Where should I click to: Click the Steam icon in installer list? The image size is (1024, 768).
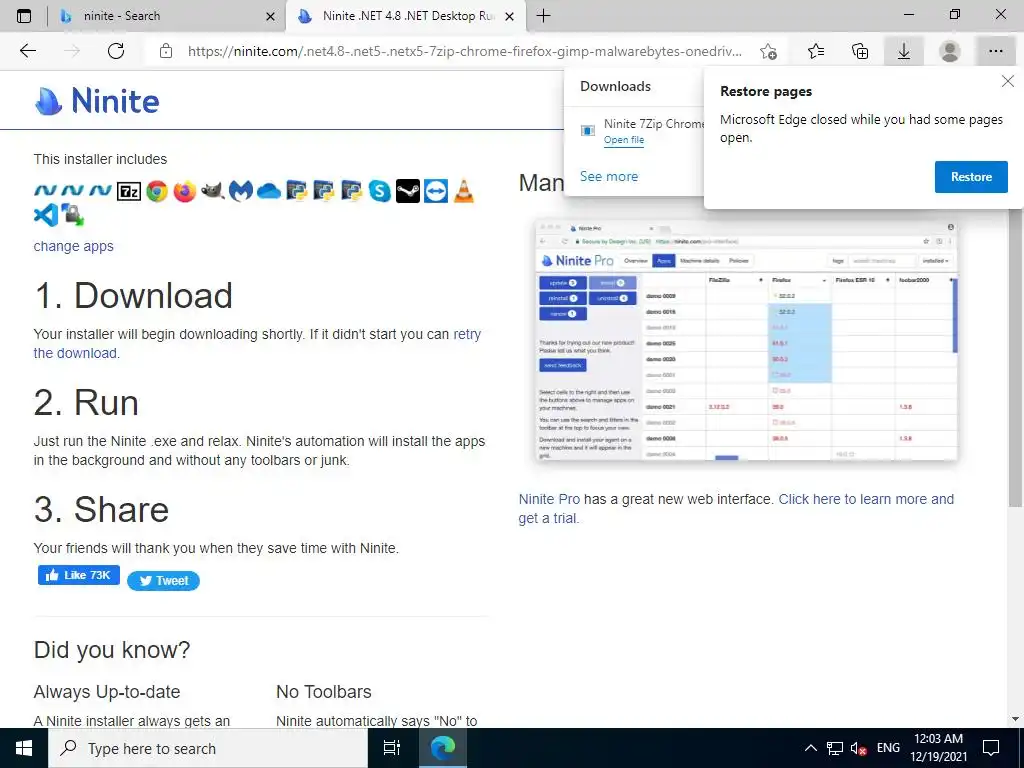[408, 191]
